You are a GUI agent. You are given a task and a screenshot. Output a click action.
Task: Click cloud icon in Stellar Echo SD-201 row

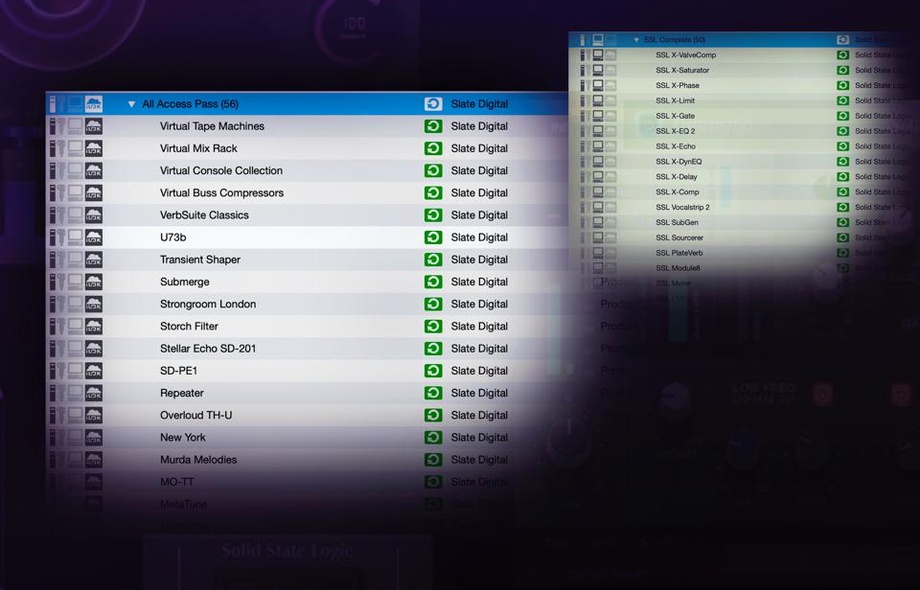[x=94, y=348]
